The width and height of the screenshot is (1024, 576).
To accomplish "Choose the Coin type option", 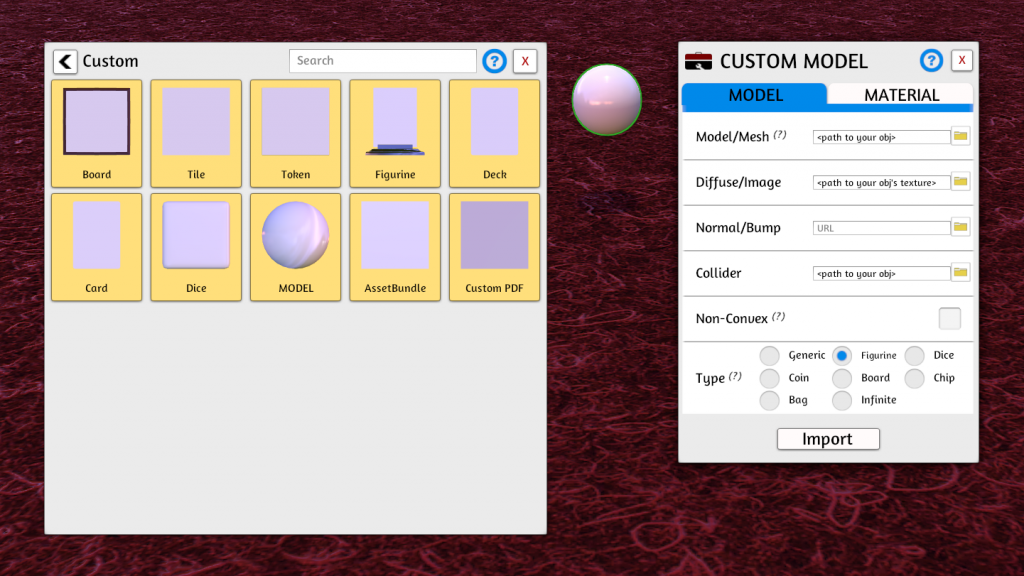I will [769, 378].
